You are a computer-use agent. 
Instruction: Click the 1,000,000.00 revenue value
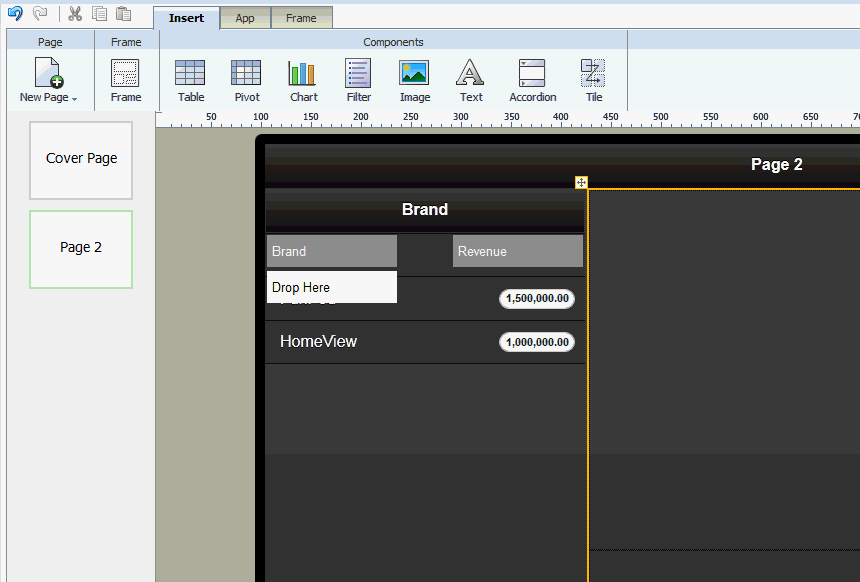pos(537,342)
